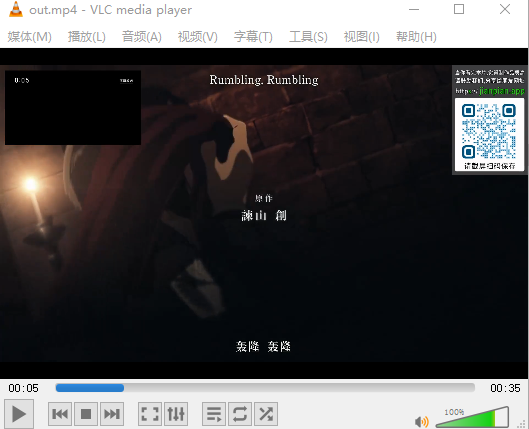Open the 视频(V) menu
Screen dimensions: 529x429
pyautogui.click(x=198, y=36)
